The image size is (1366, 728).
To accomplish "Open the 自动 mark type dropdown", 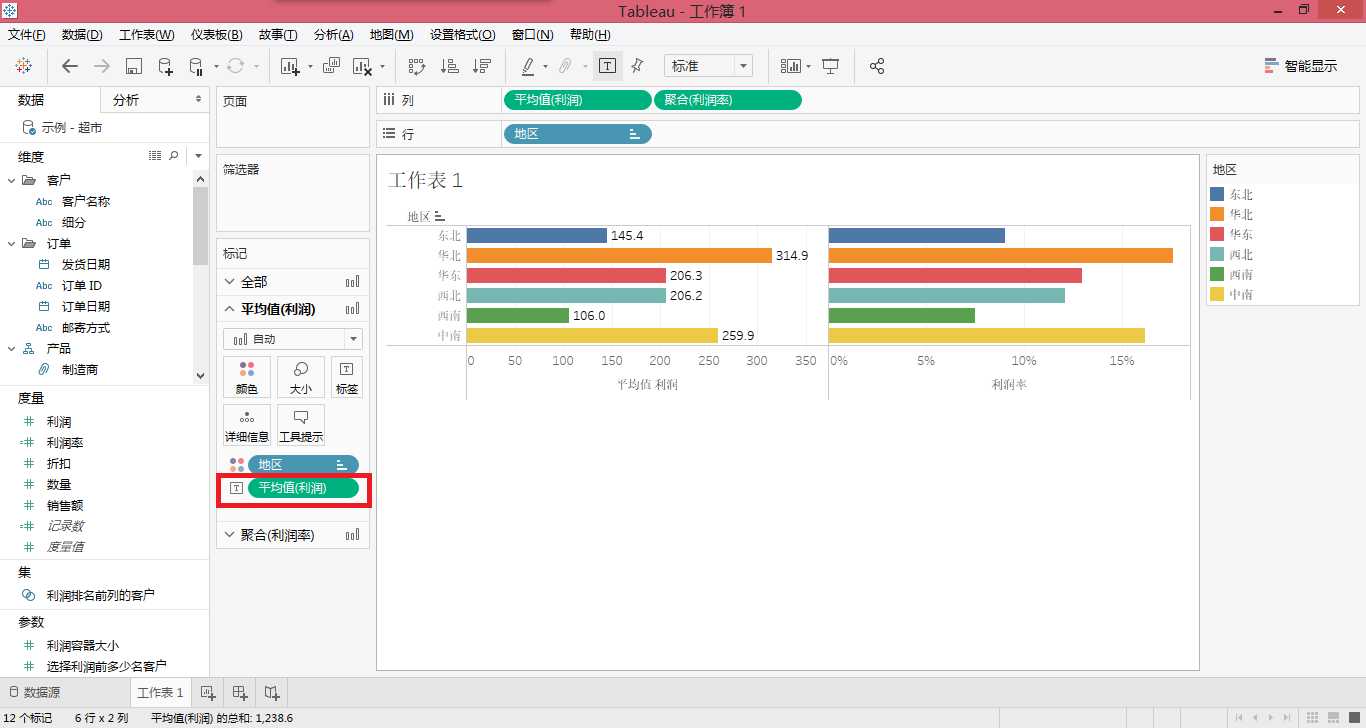I will pos(292,339).
